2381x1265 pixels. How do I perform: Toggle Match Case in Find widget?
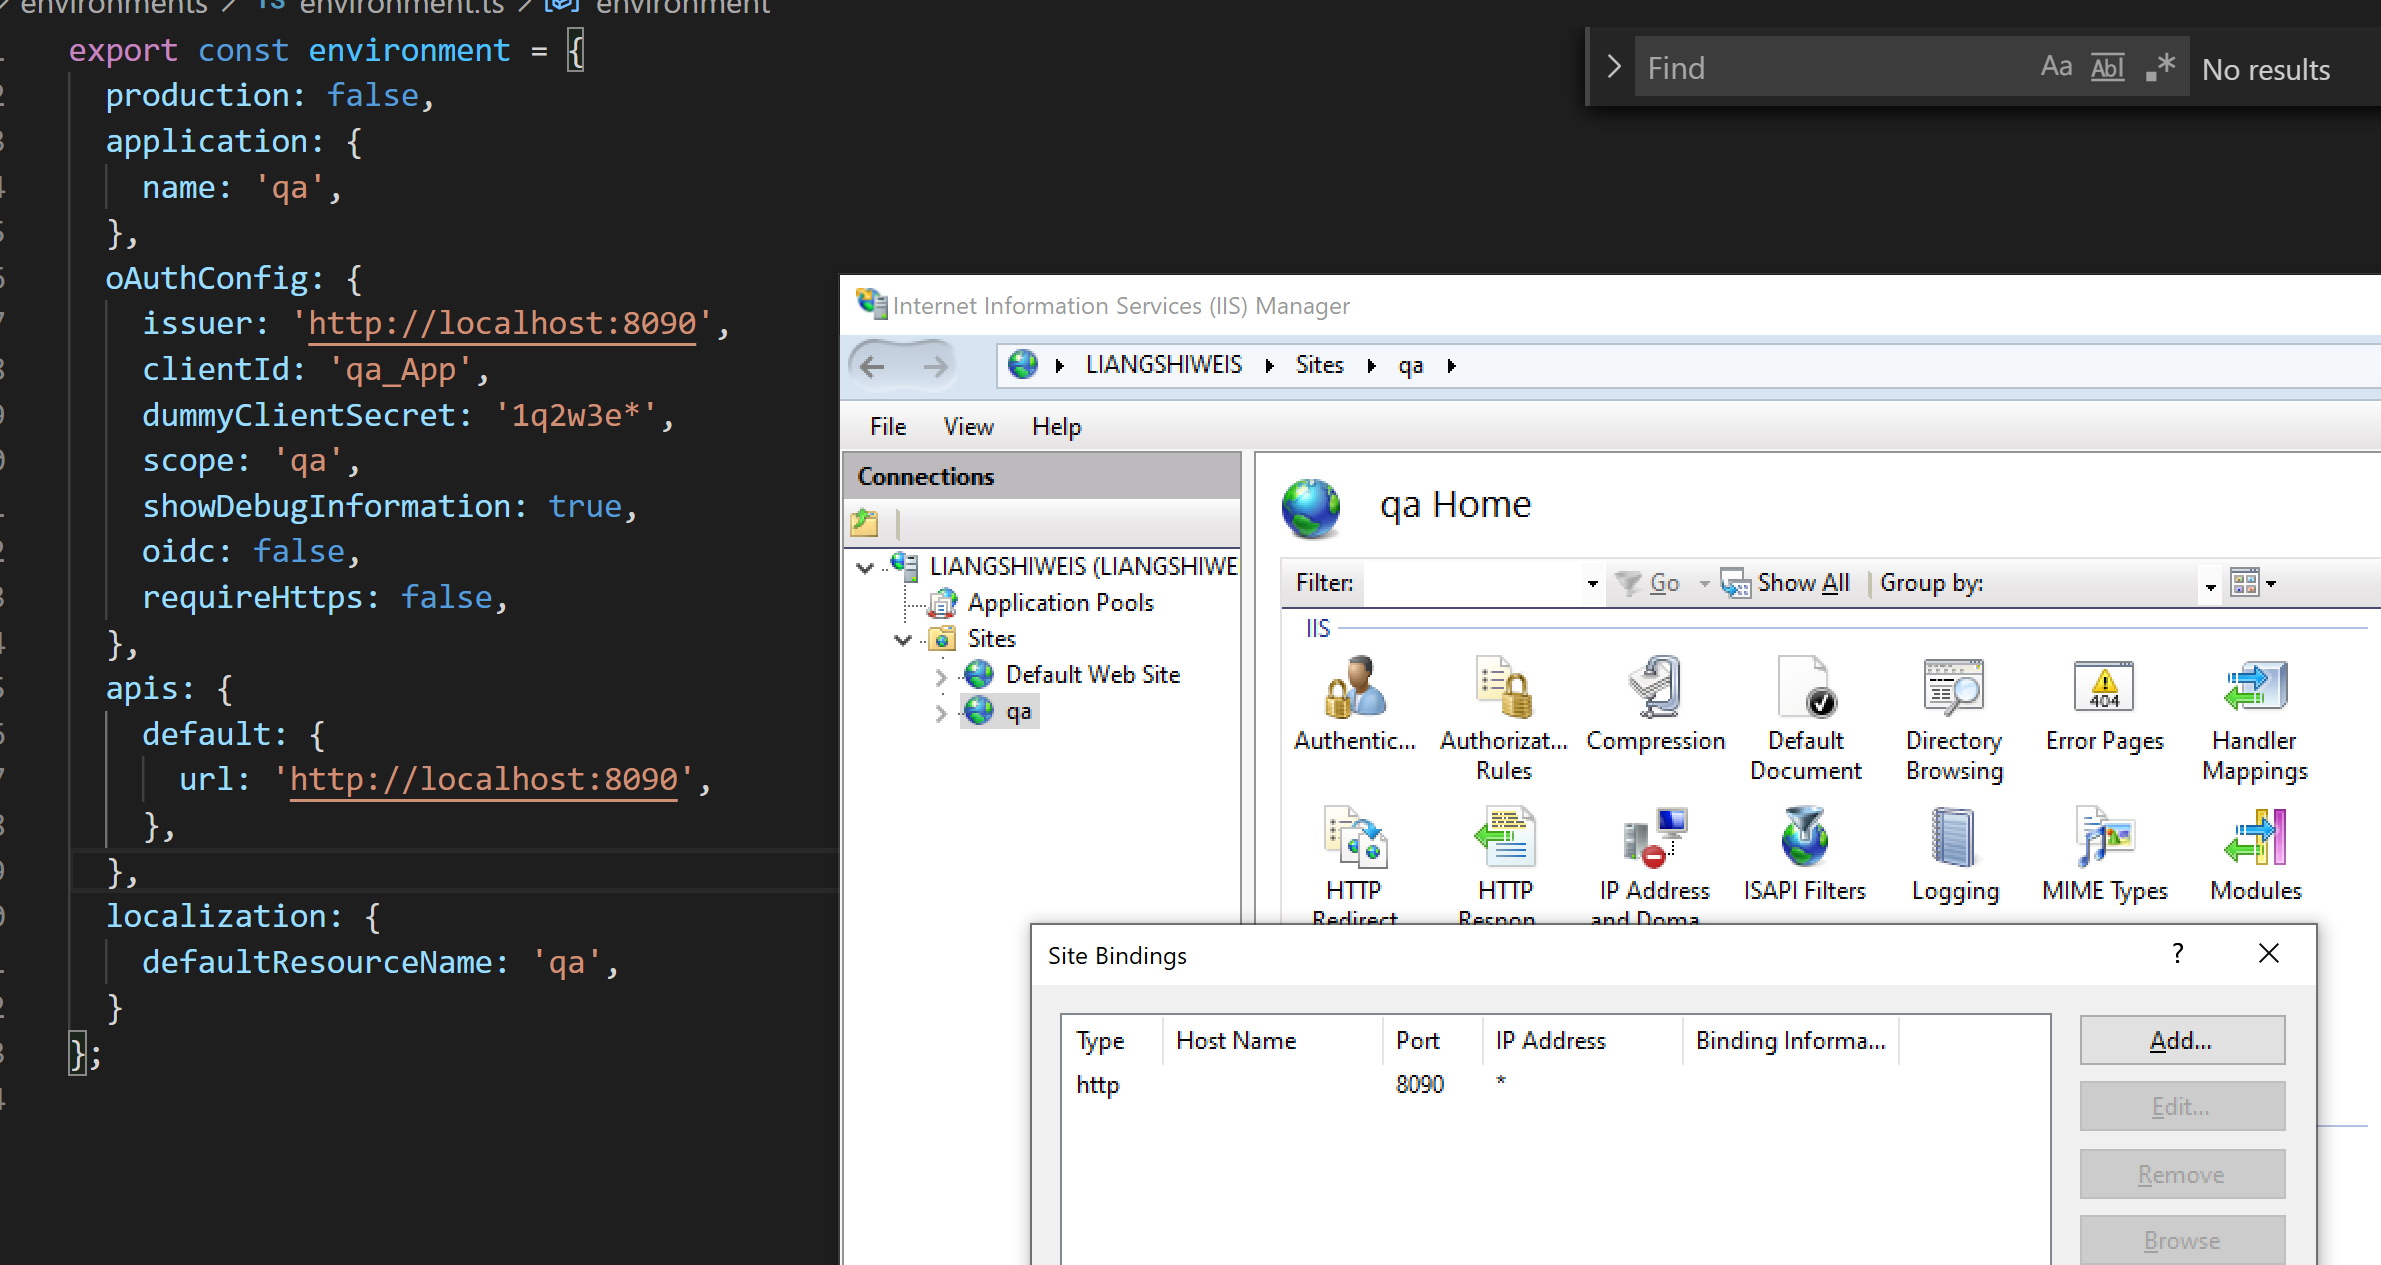[x=2055, y=68]
